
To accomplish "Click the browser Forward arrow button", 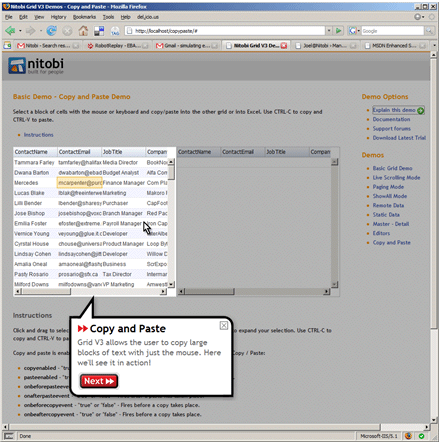I will 30,31.
